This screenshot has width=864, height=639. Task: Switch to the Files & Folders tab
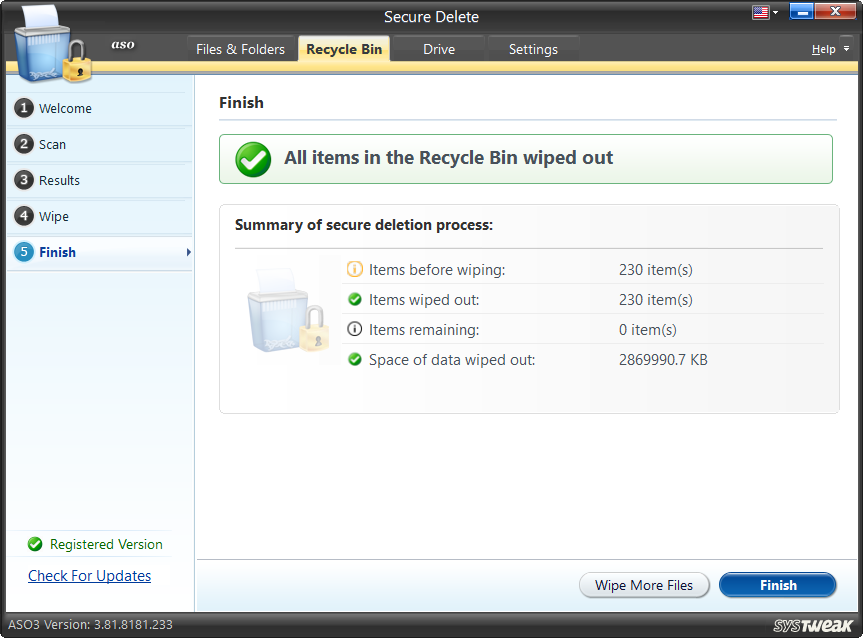point(241,48)
